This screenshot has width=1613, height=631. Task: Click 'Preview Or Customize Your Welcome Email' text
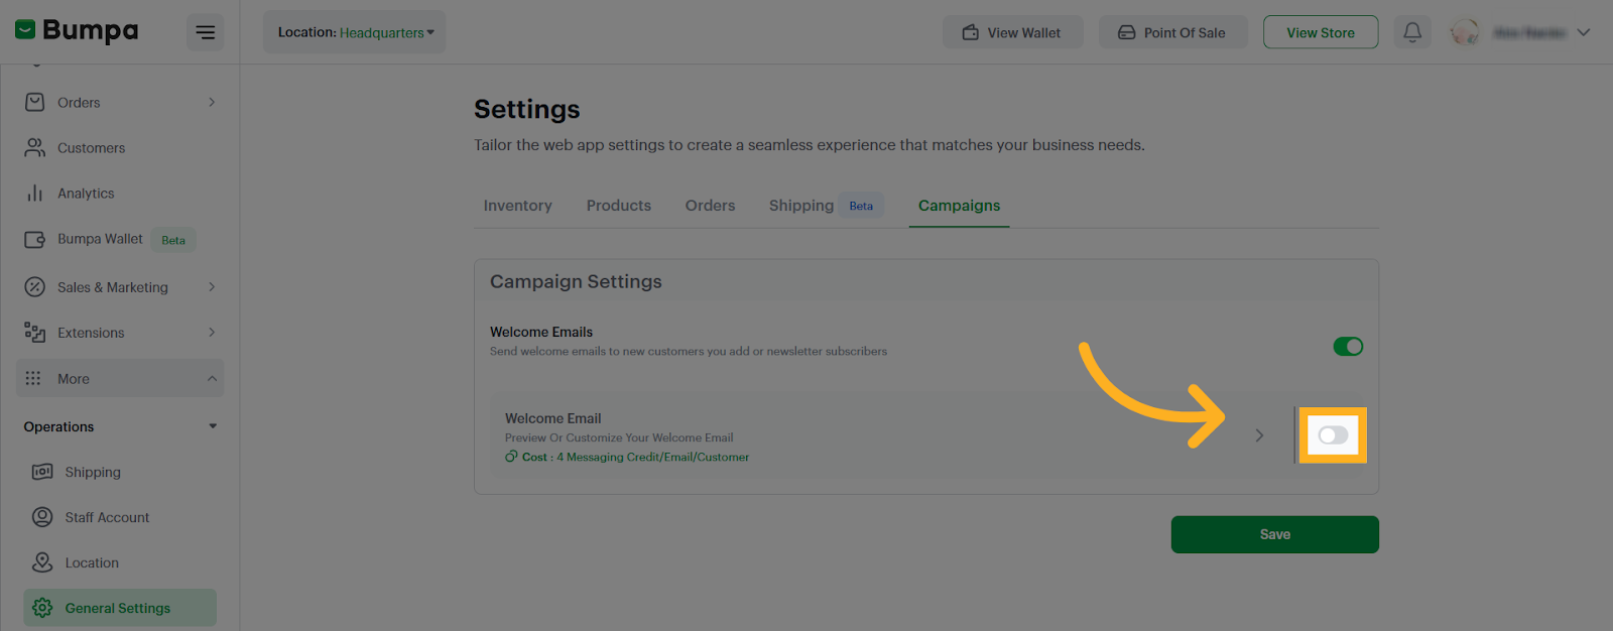point(619,437)
